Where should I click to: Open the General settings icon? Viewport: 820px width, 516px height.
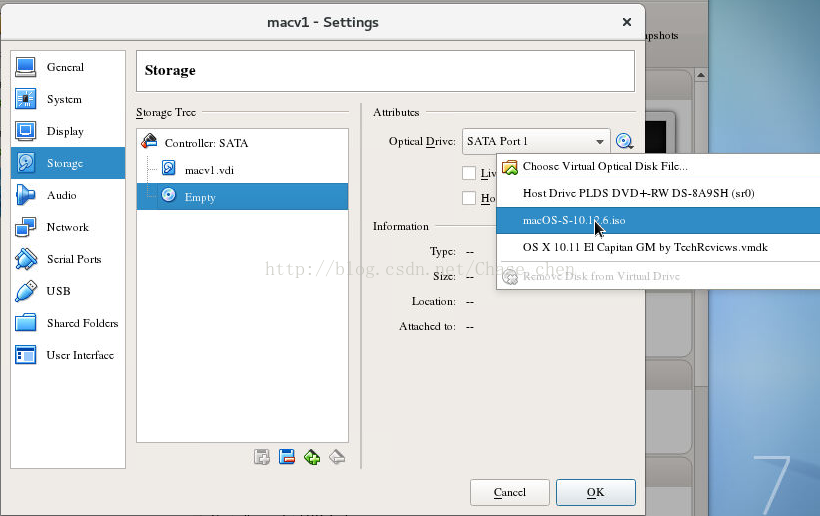click(x=26, y=67)
